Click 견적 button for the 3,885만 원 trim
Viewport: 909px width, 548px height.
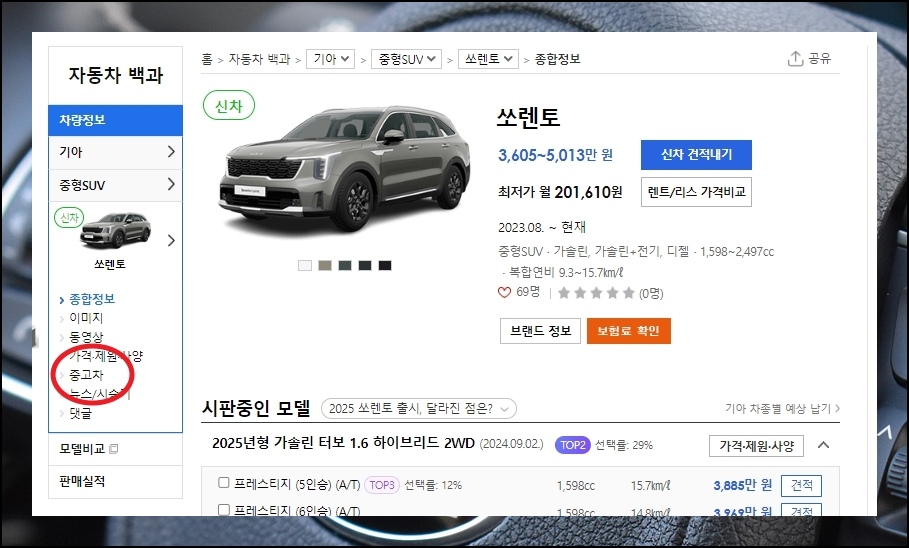tap(801, 485)
